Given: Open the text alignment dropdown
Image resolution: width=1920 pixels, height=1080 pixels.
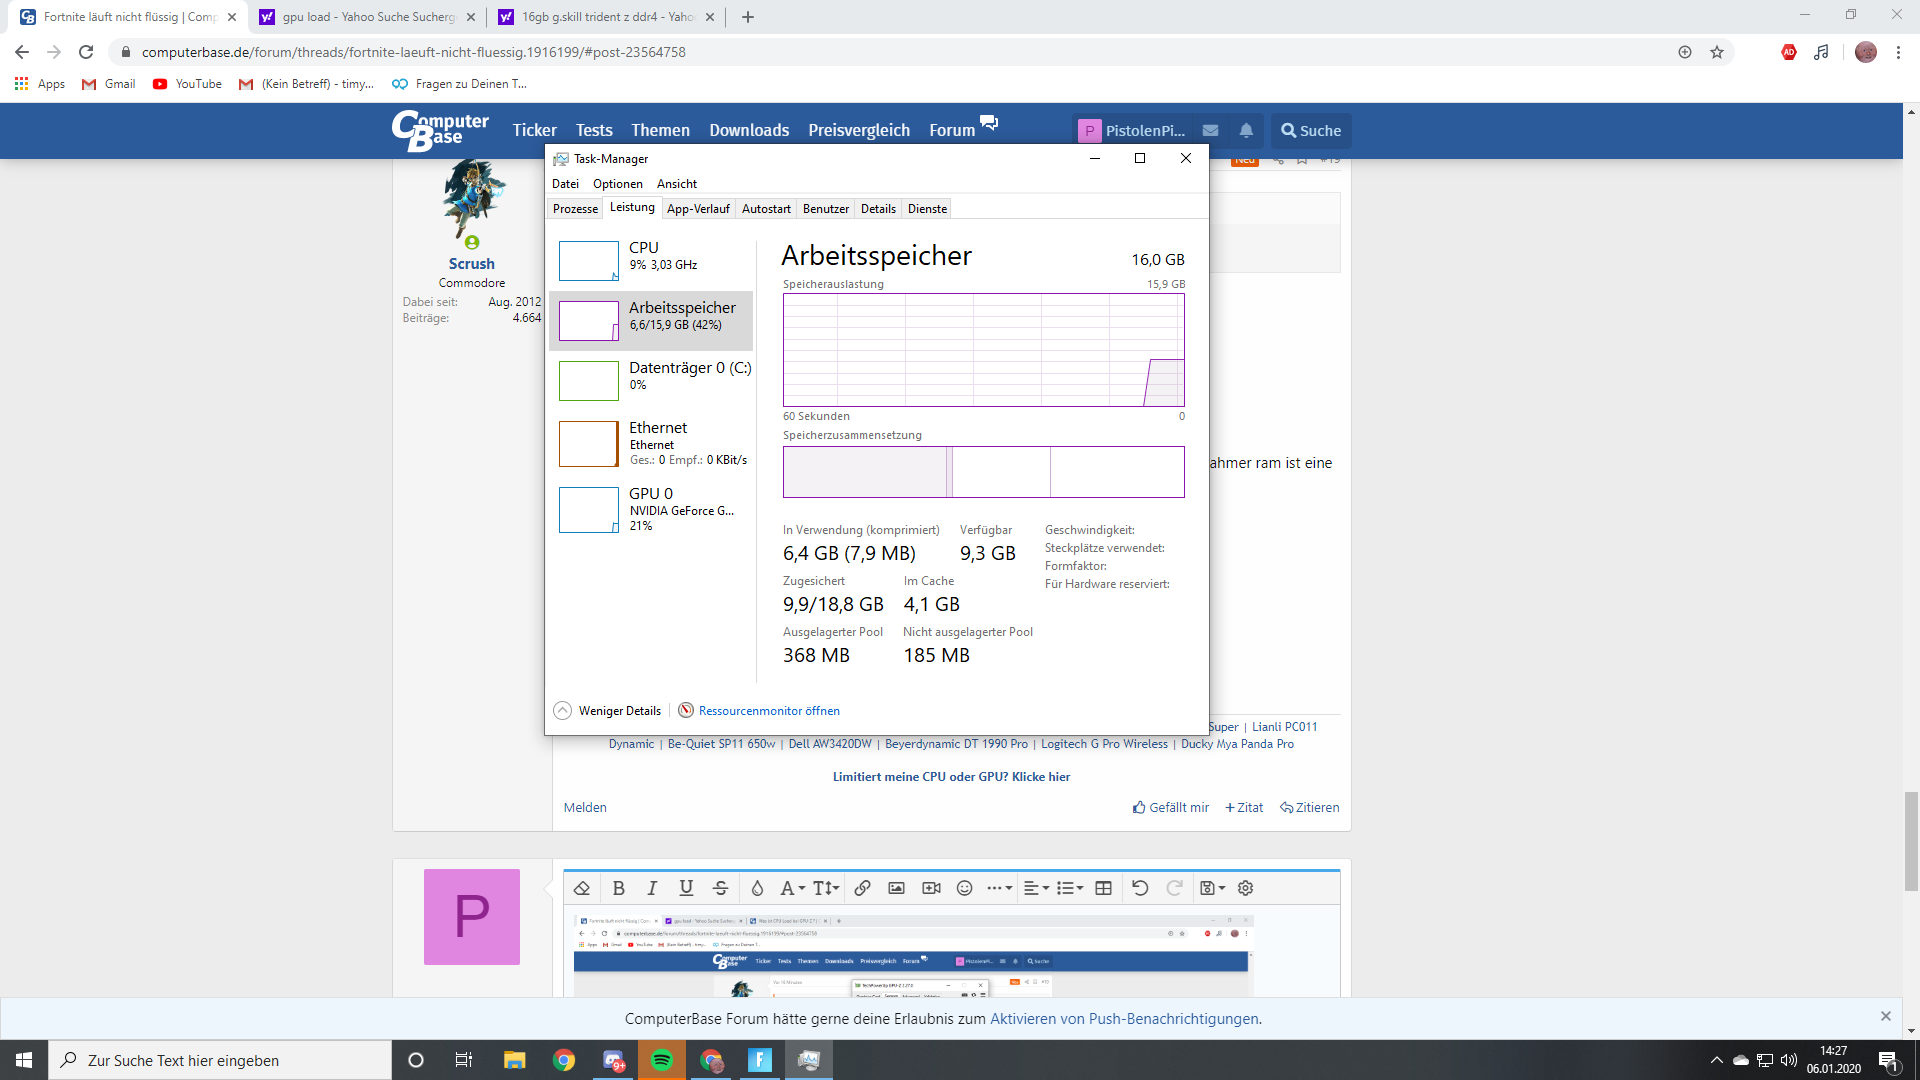Looking at the screenshot, I should point(1033,888).
